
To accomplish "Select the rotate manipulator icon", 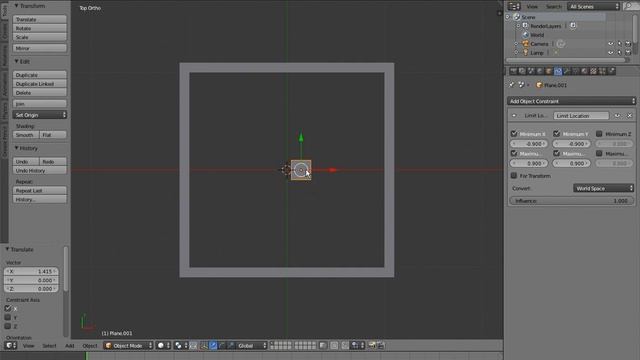I will point(222,345).
